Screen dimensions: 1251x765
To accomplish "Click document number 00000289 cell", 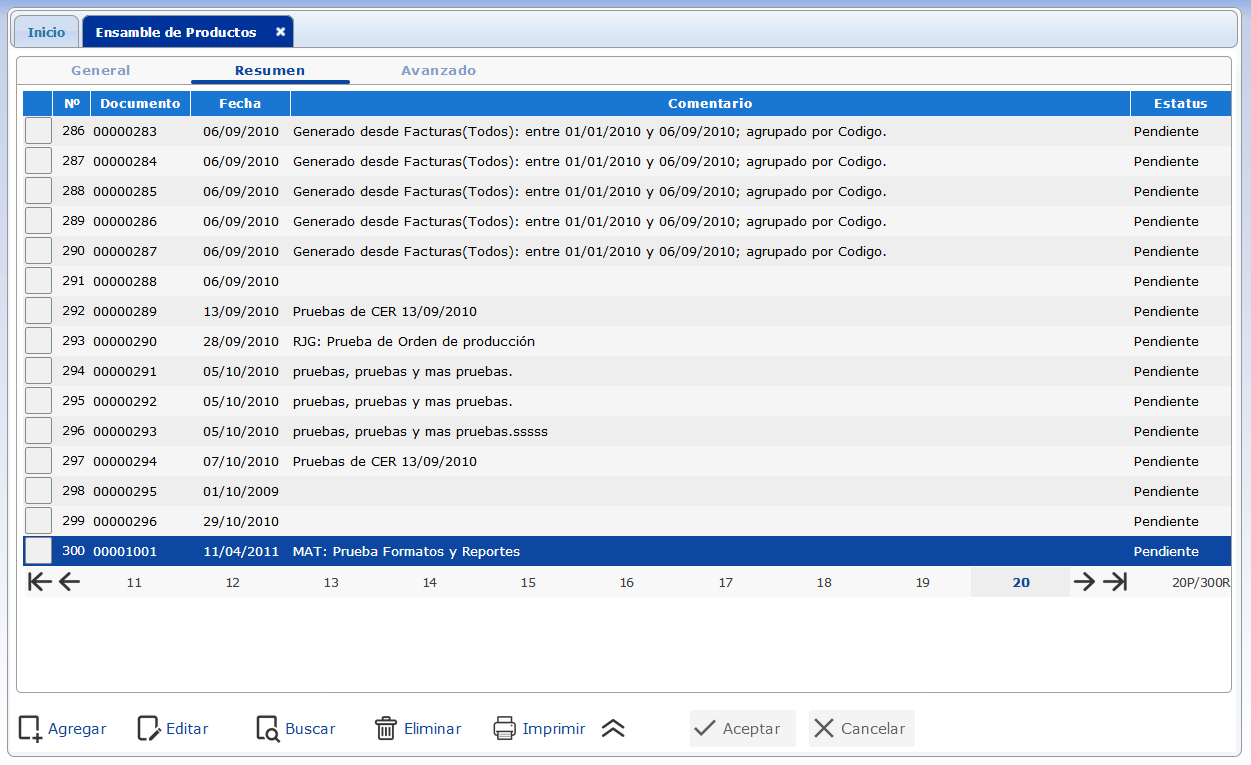I will tap(125, 311).
